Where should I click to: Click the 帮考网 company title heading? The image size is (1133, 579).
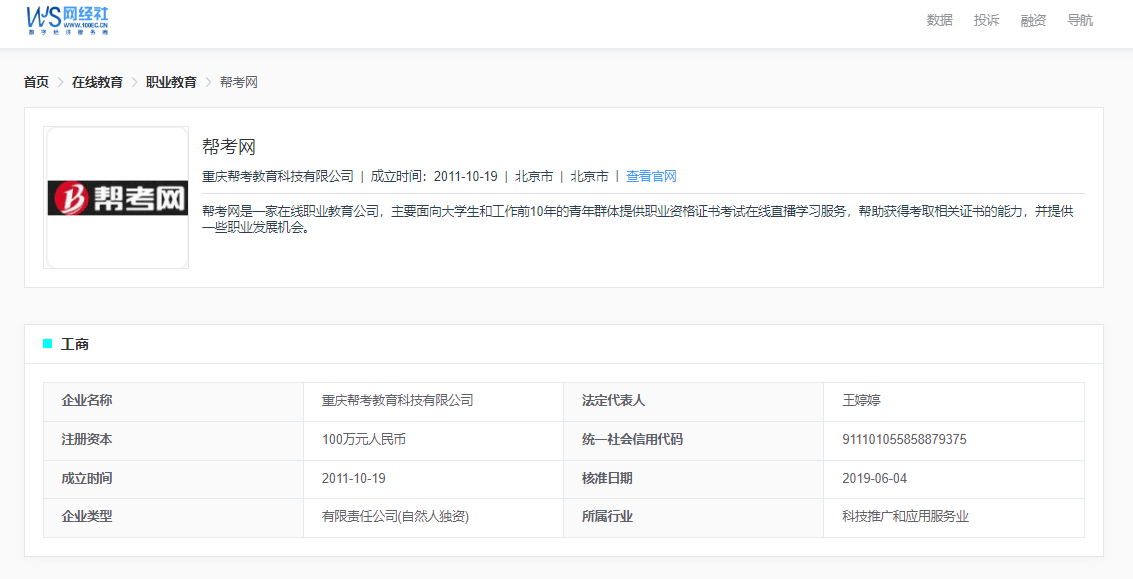(x=229, y=147)
